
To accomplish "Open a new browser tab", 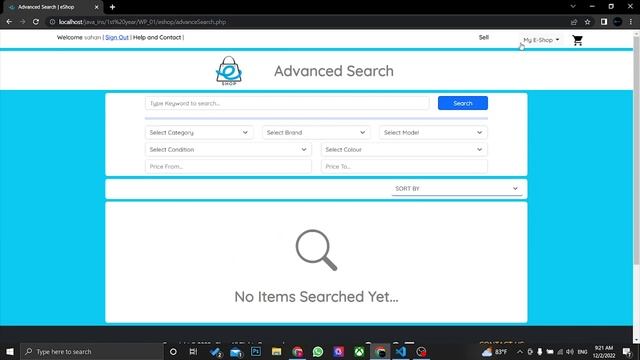I will (112, 7).
